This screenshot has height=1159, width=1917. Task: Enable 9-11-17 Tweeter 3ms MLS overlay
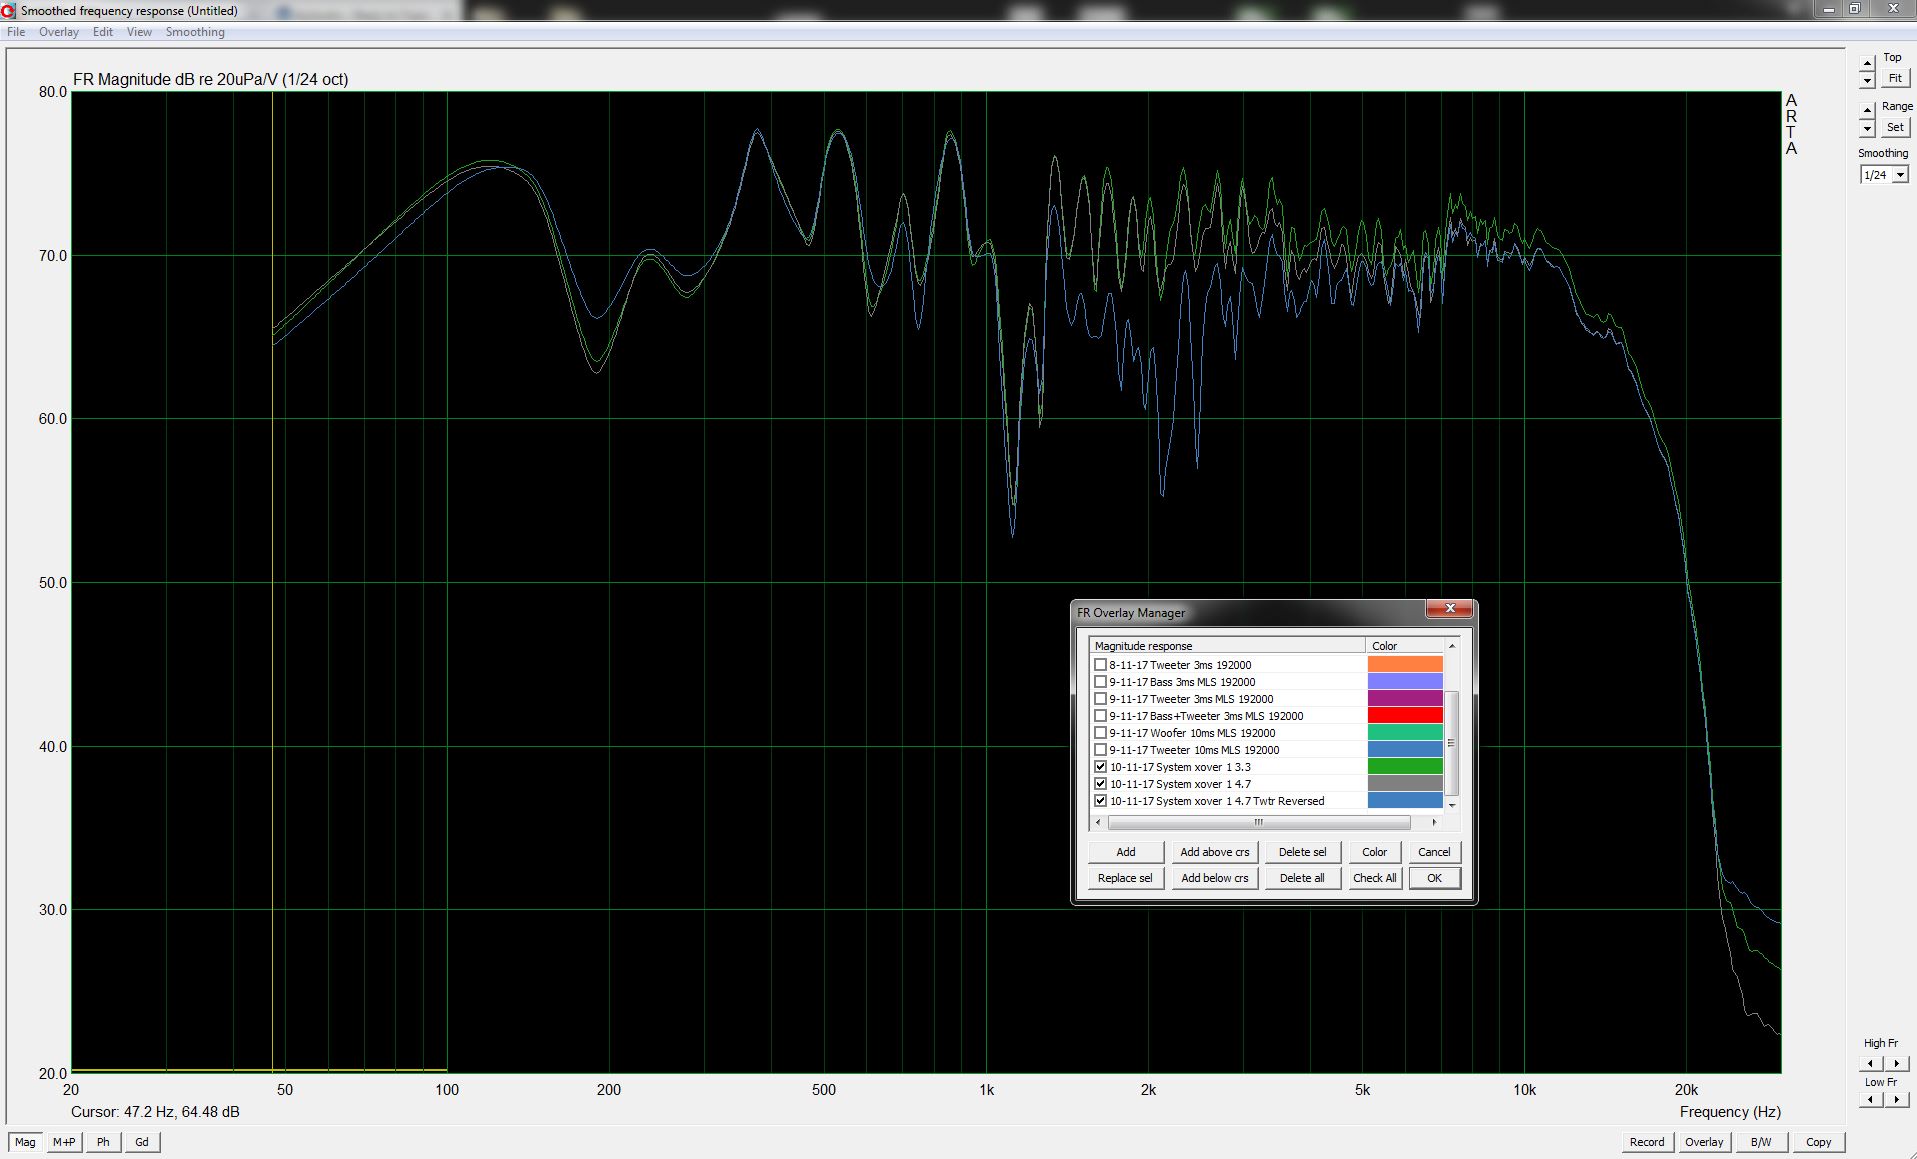click(1100, 699)
